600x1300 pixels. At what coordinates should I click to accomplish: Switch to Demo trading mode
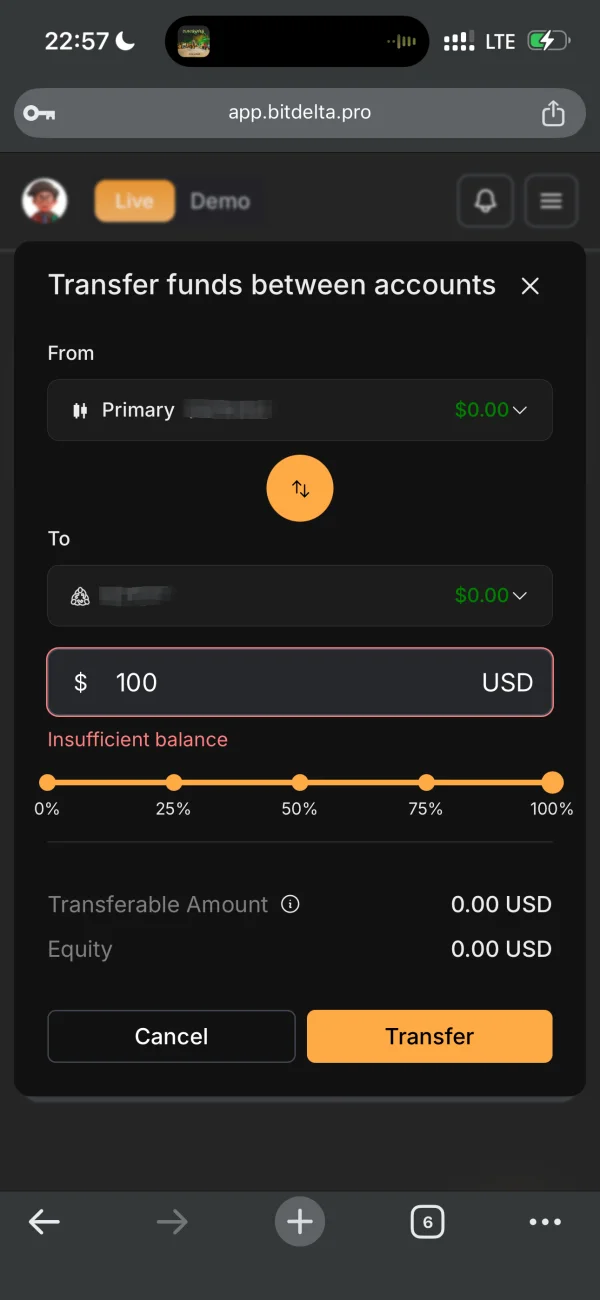pyautogui.click(x=220, y=201)
